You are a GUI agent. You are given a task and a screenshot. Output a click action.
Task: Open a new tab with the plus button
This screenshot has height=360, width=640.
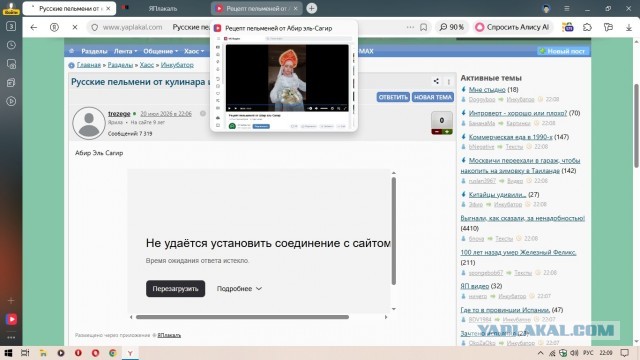click(311, 8)
